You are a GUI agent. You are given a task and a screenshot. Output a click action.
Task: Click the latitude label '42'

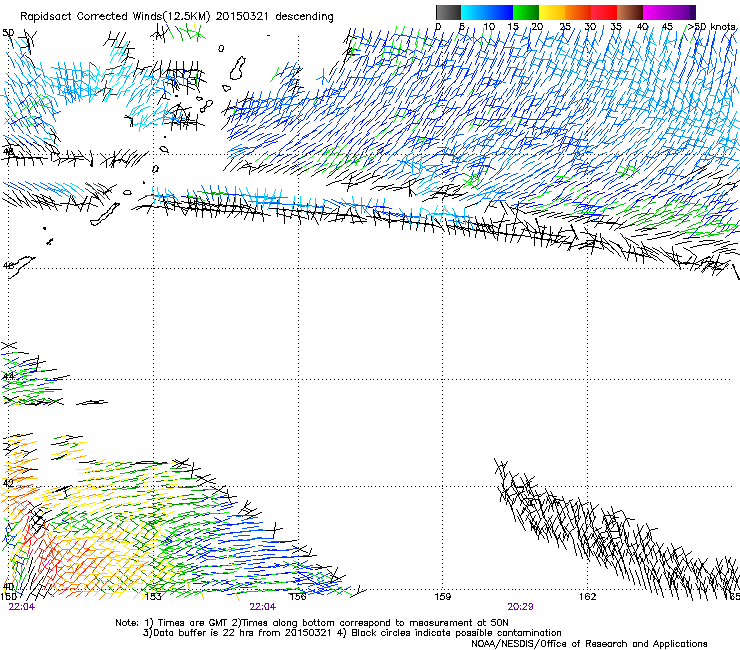pos(8,483)
